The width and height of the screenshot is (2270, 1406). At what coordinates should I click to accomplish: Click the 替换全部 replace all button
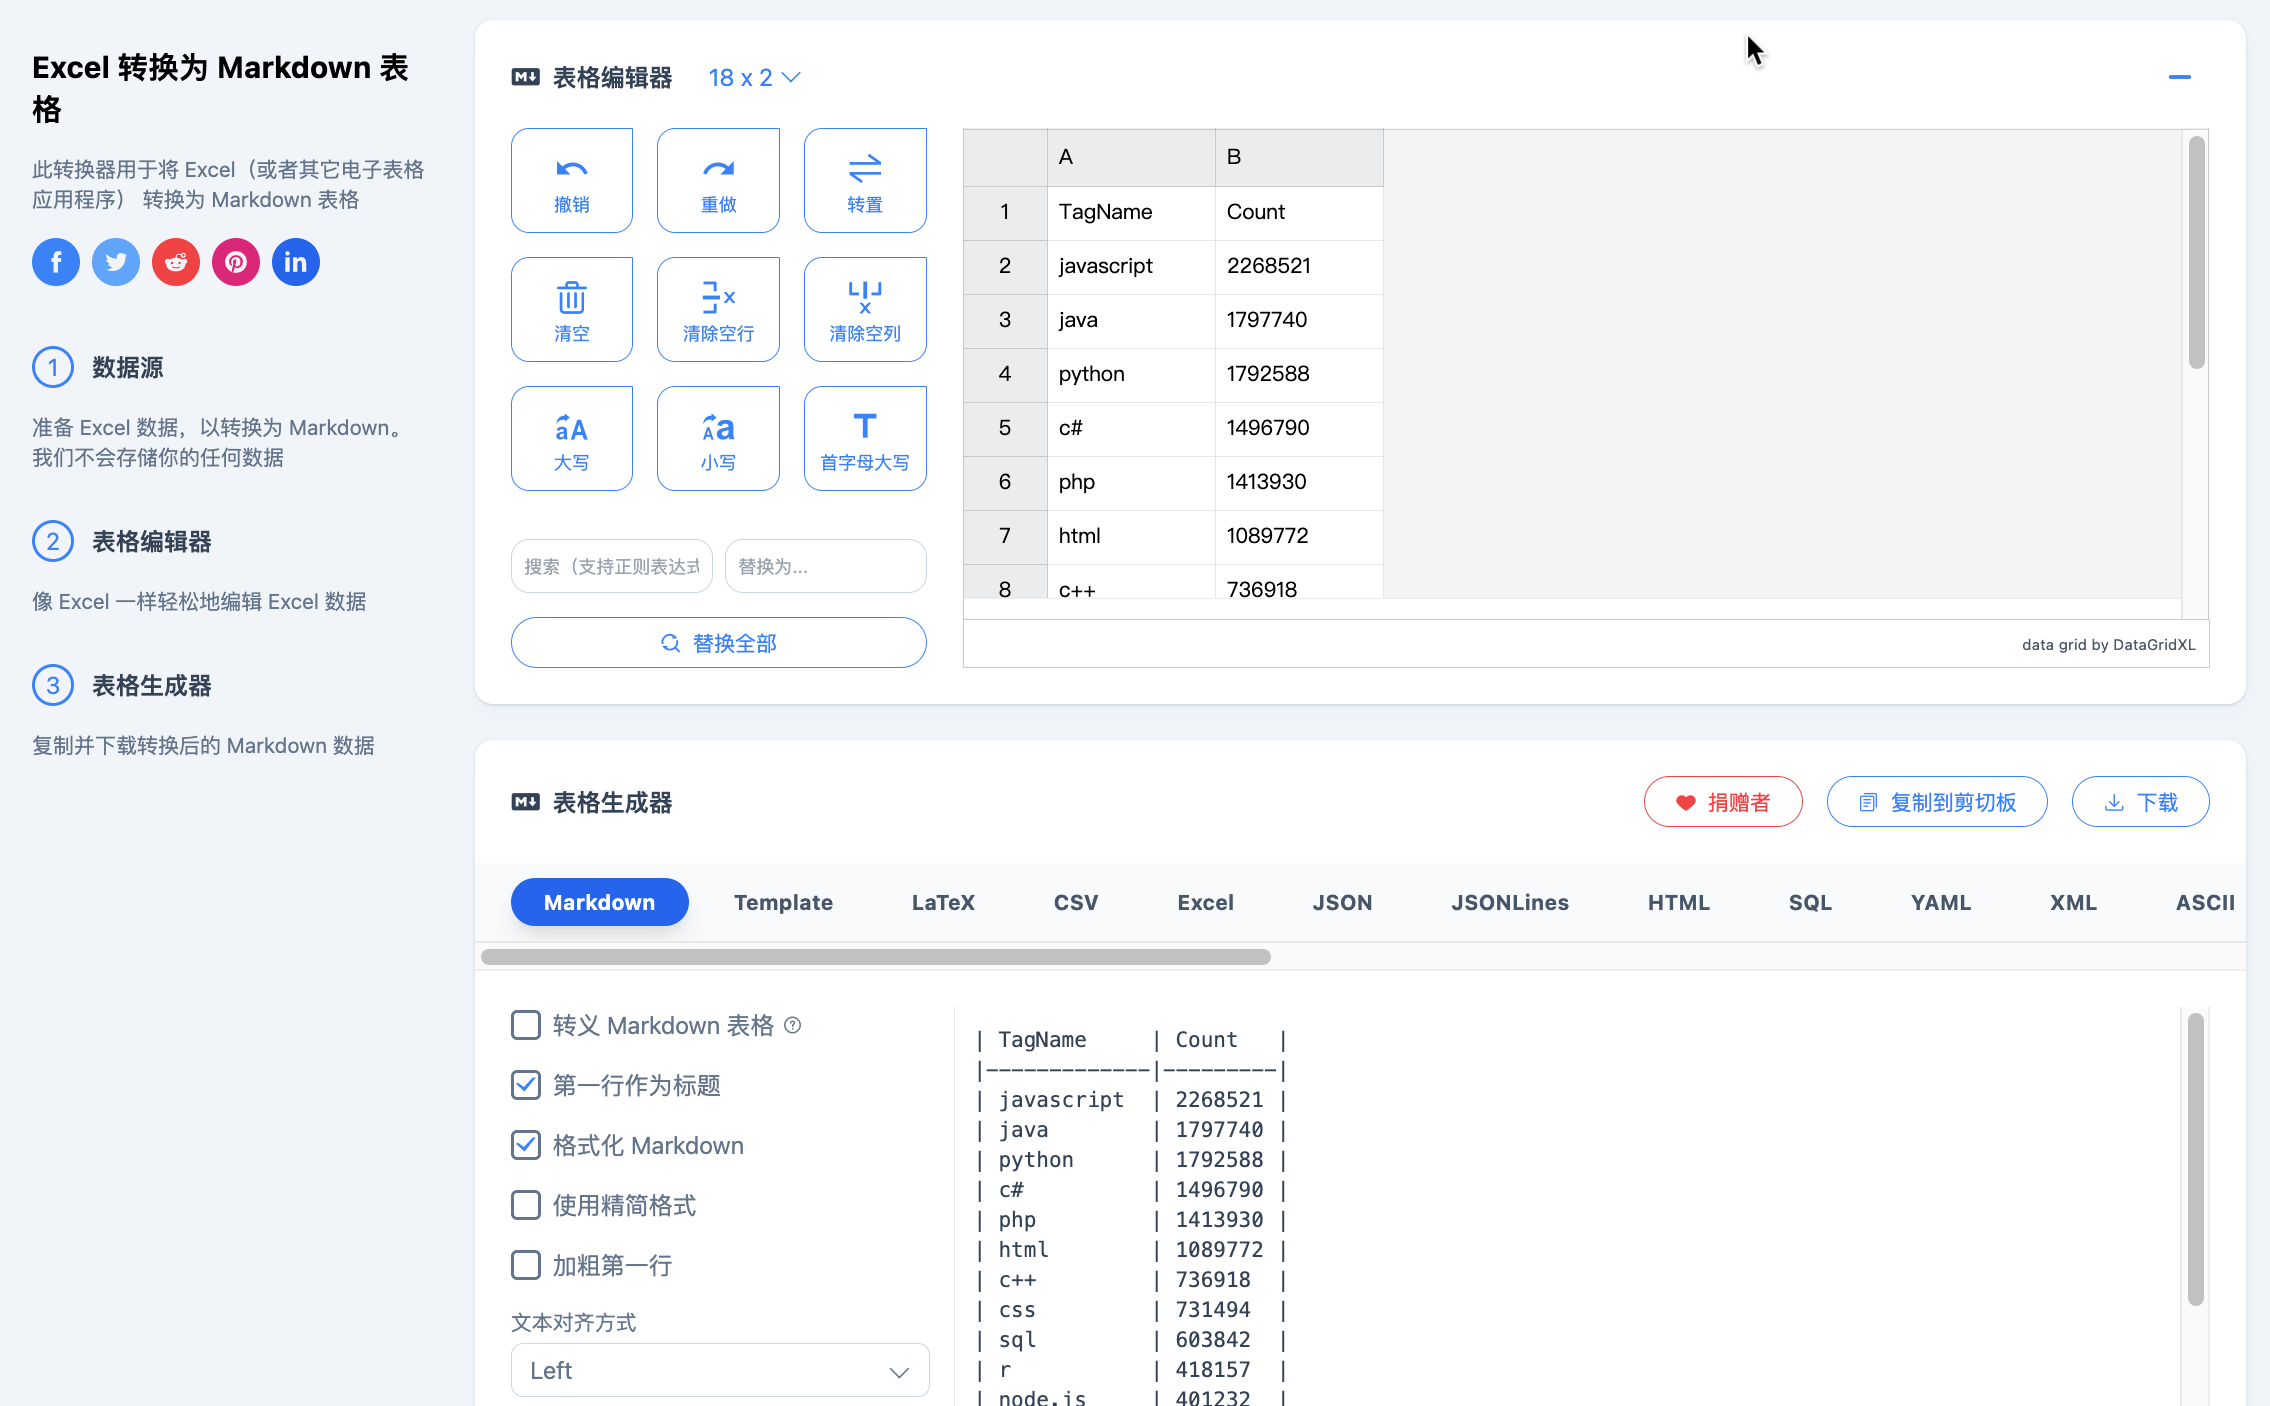[x=718, y=643]
